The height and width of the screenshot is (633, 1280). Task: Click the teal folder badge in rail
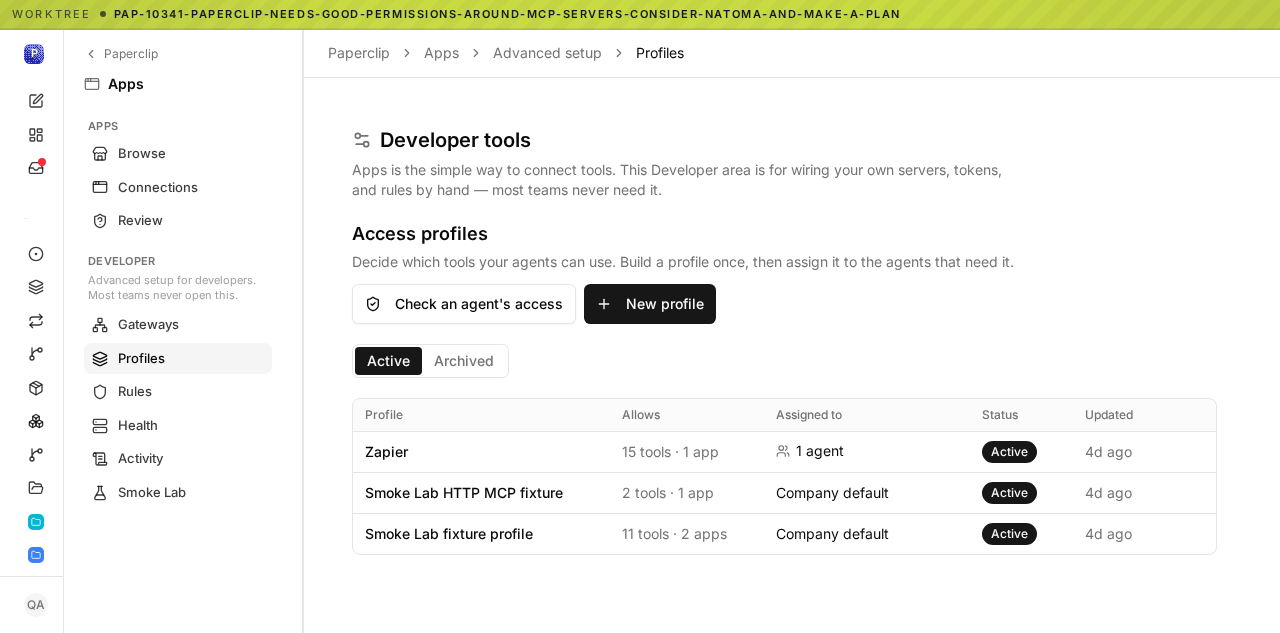(x=36, y=522)
